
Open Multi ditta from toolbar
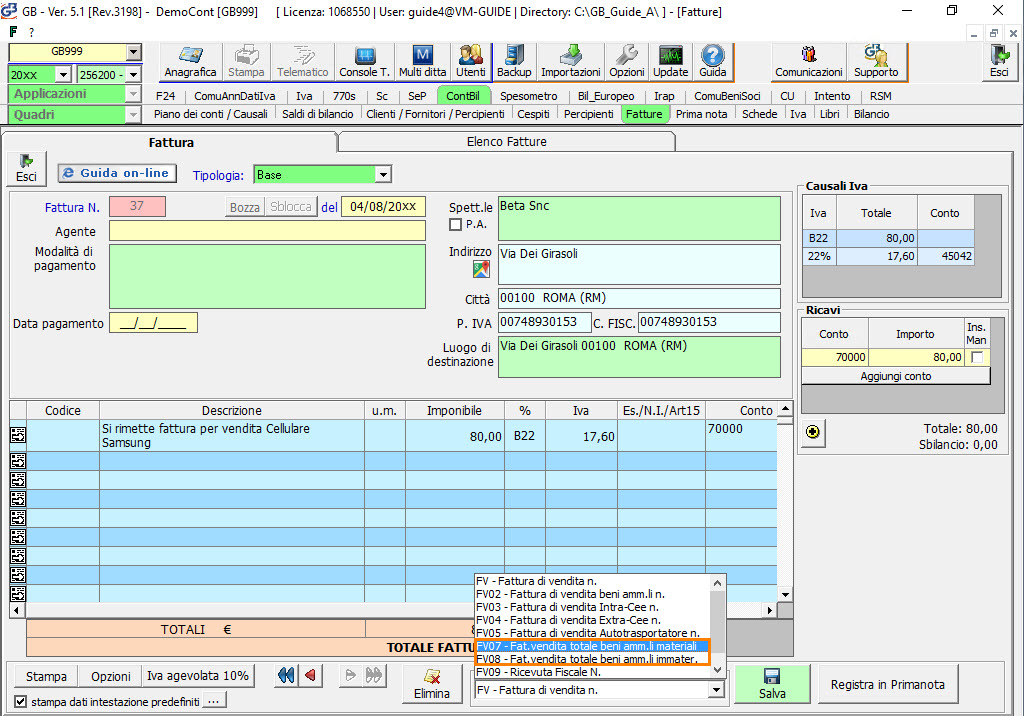click(422, 61)
